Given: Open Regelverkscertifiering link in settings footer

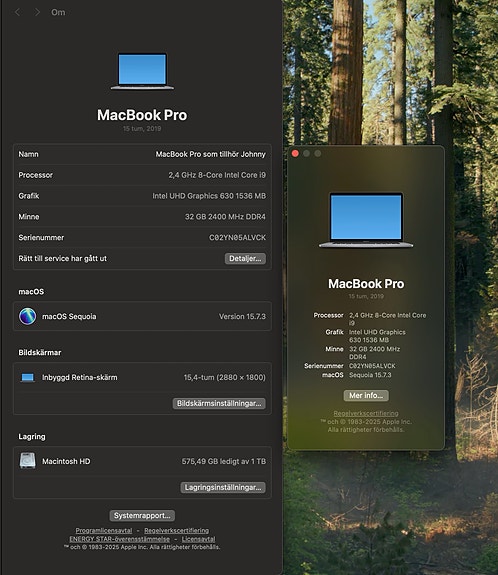Looking at the screenshot, I should 176,531.
